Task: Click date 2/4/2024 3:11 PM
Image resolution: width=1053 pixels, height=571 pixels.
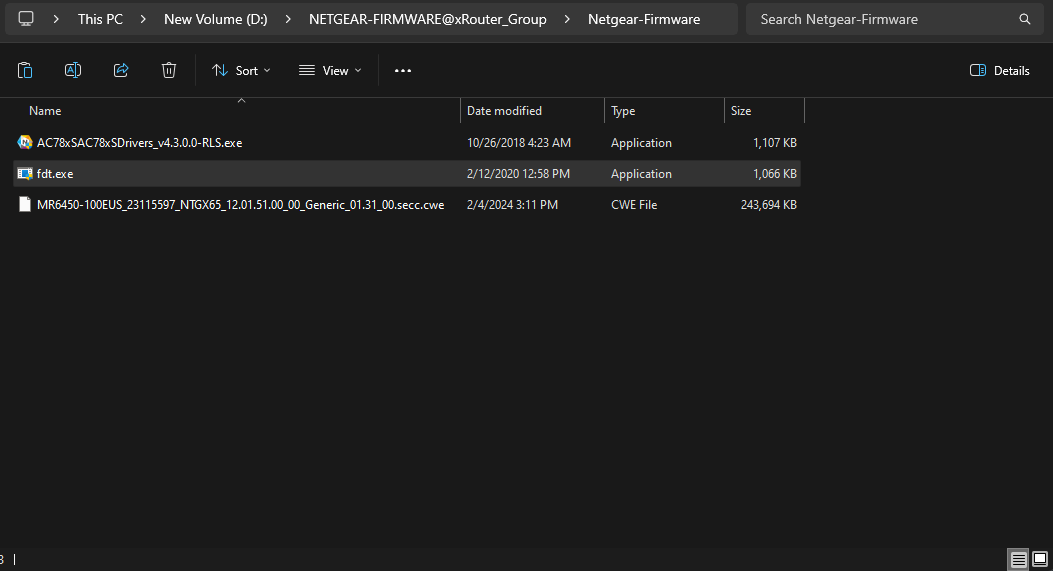Action: [x=512, y=204]
